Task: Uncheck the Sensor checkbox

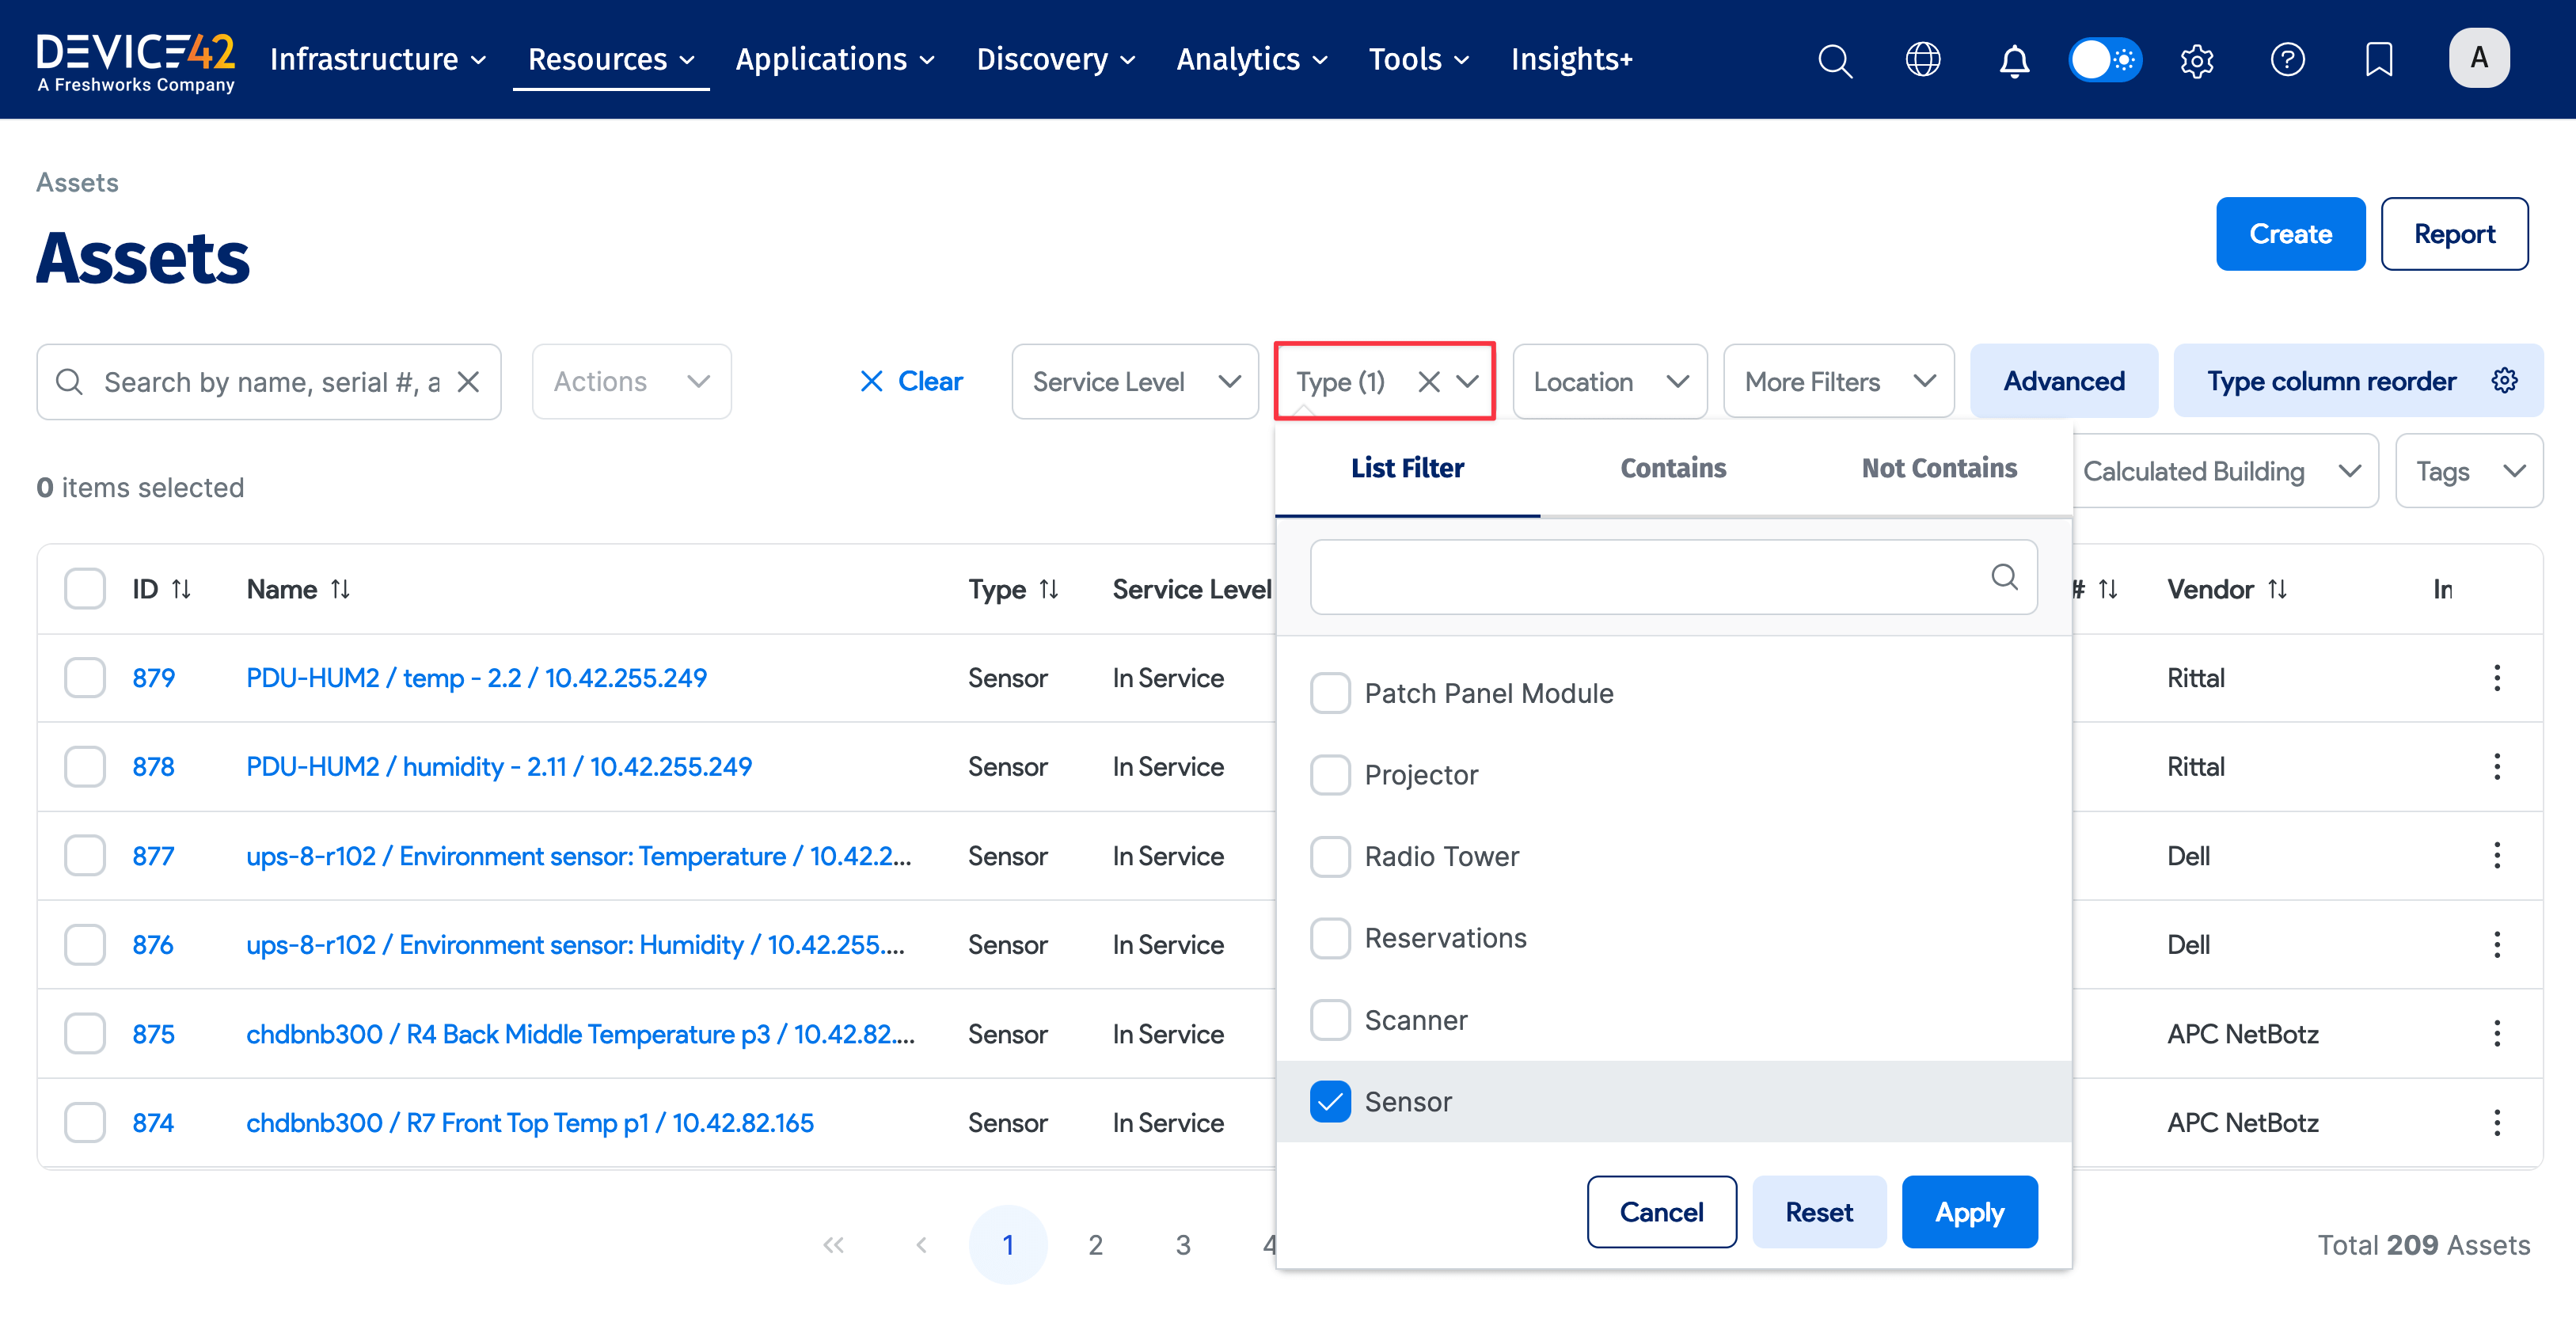Action: click(1330, 1101)
